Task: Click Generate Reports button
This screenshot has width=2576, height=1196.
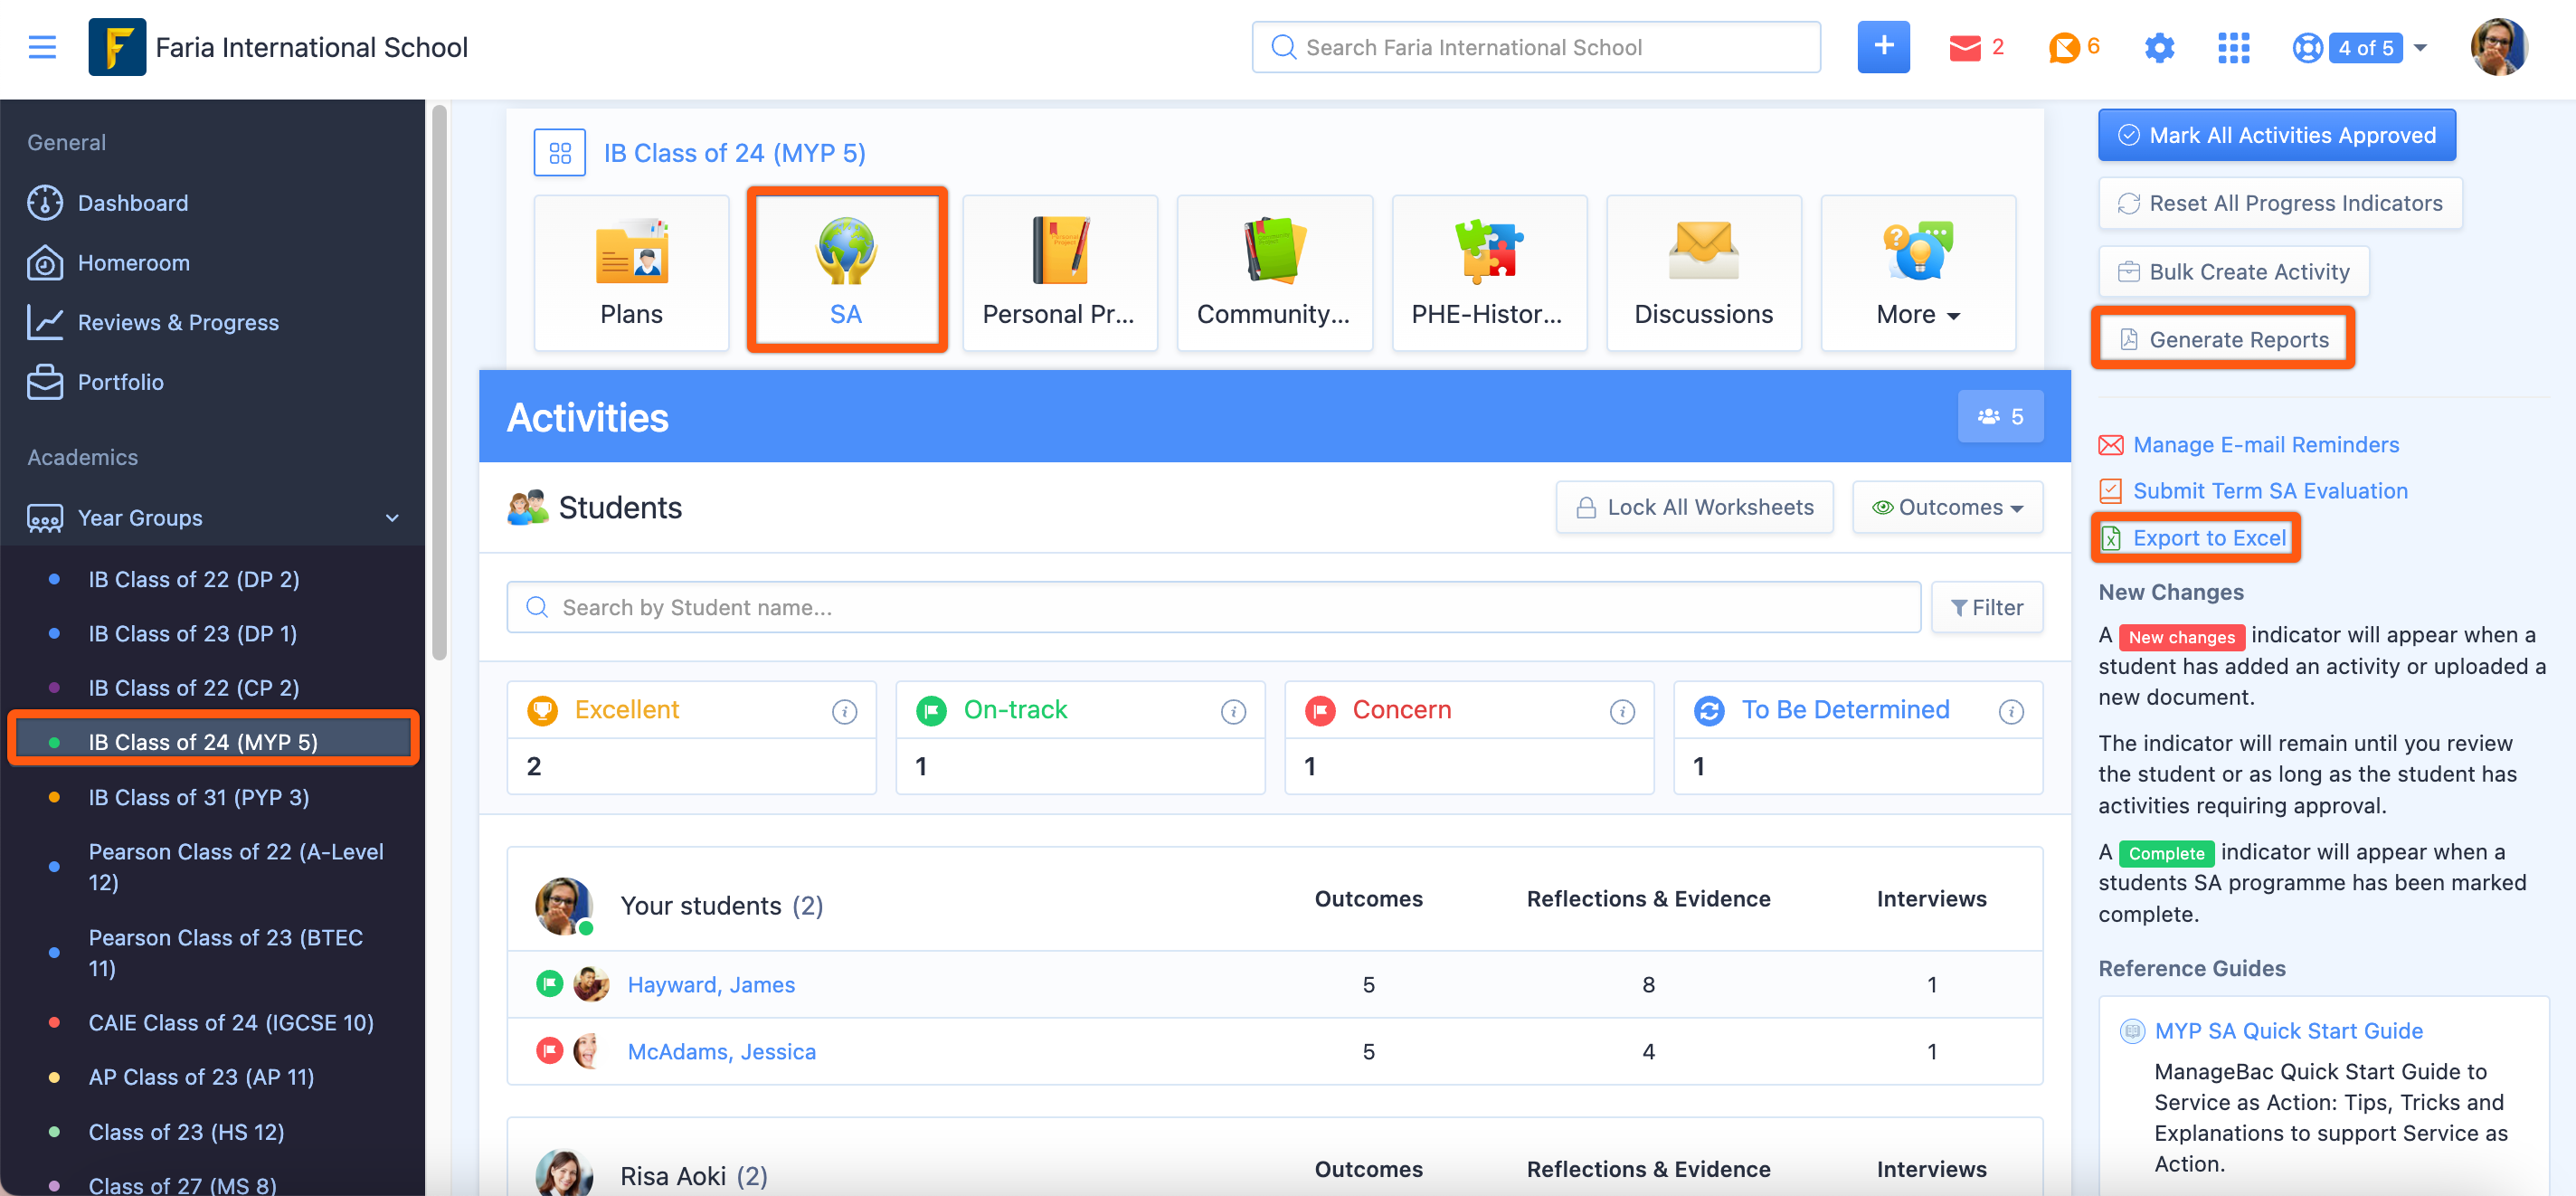Action: click(2222, 339)
